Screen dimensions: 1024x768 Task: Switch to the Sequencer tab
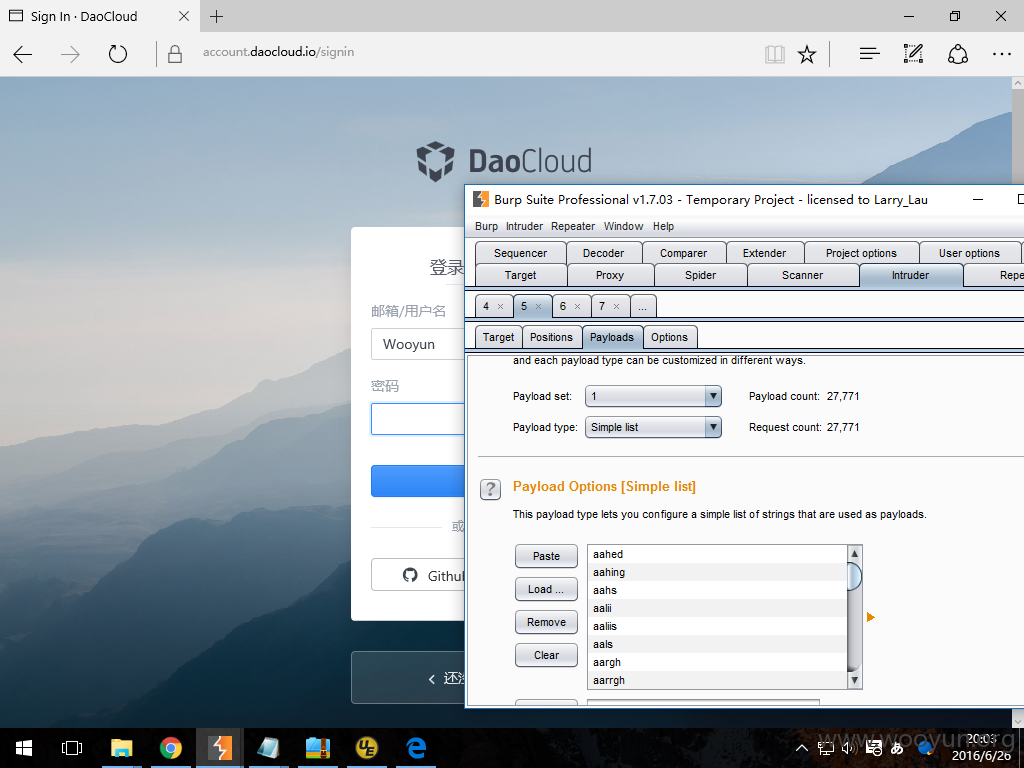point(520,253)
